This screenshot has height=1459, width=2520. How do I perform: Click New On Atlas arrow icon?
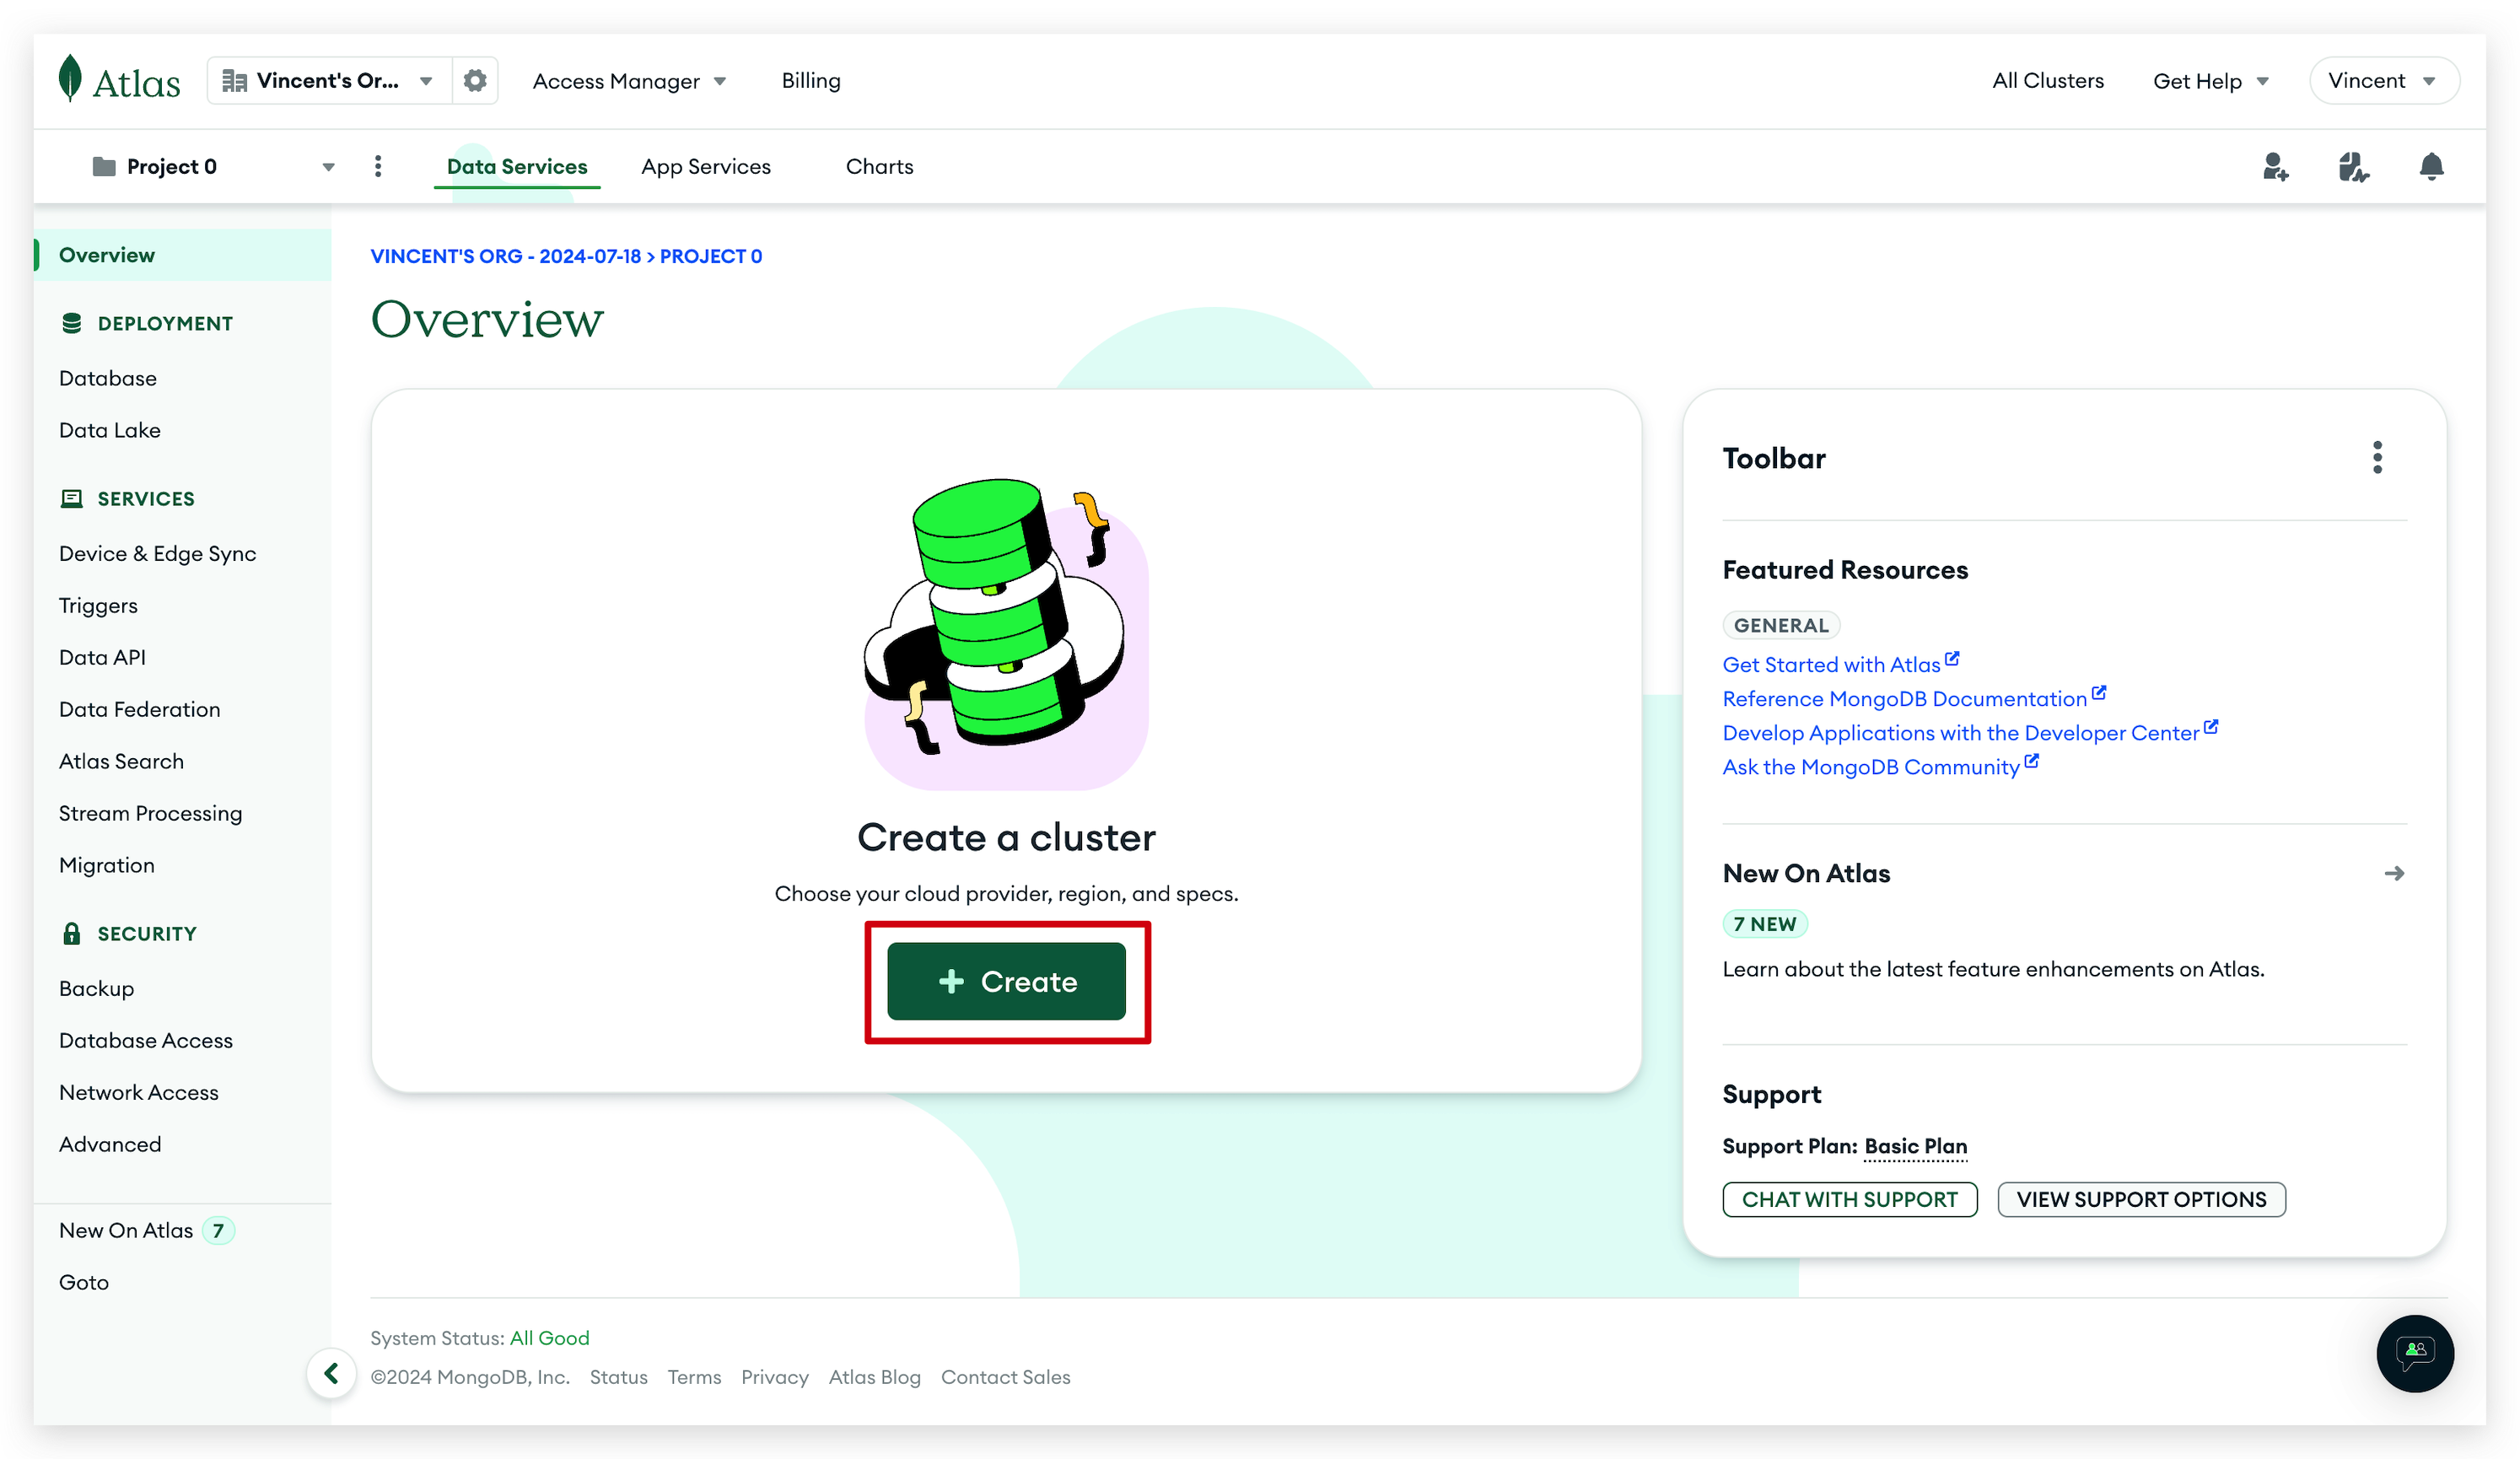point(2394,873)
